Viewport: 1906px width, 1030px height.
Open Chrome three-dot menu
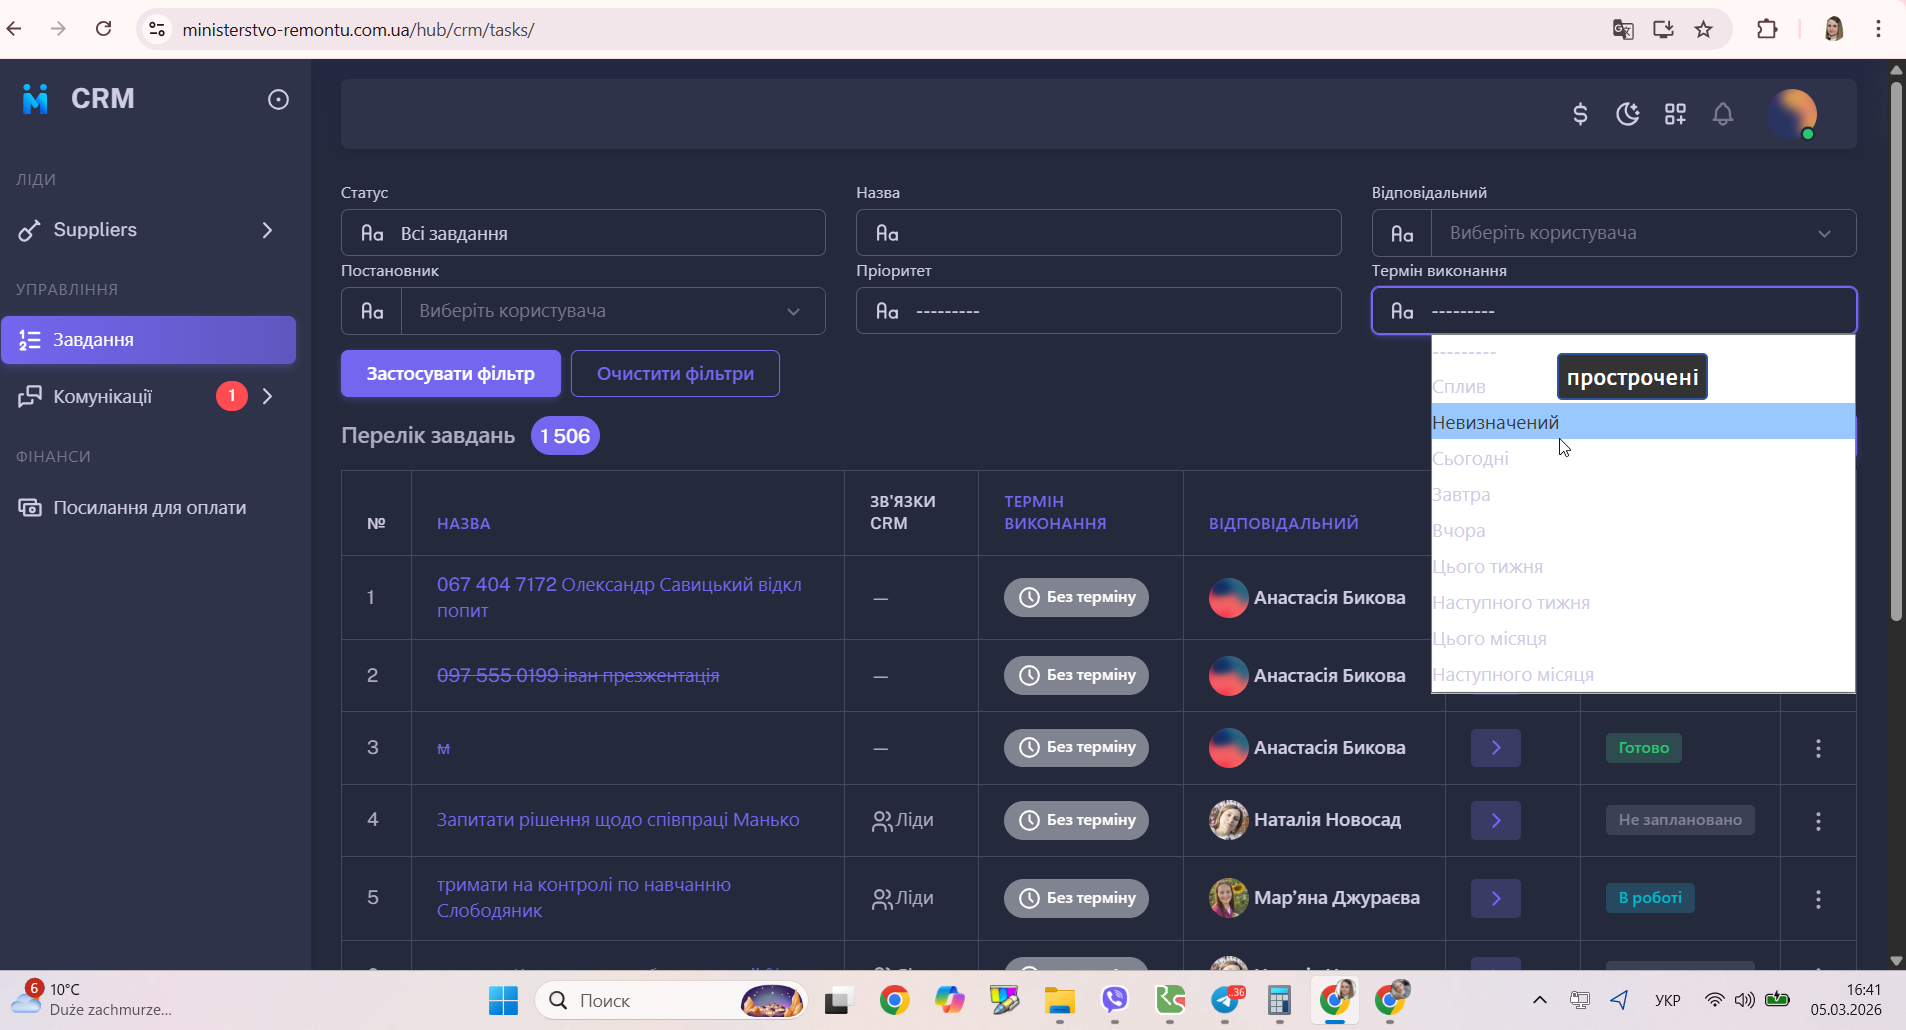(x=1878, y=30)
